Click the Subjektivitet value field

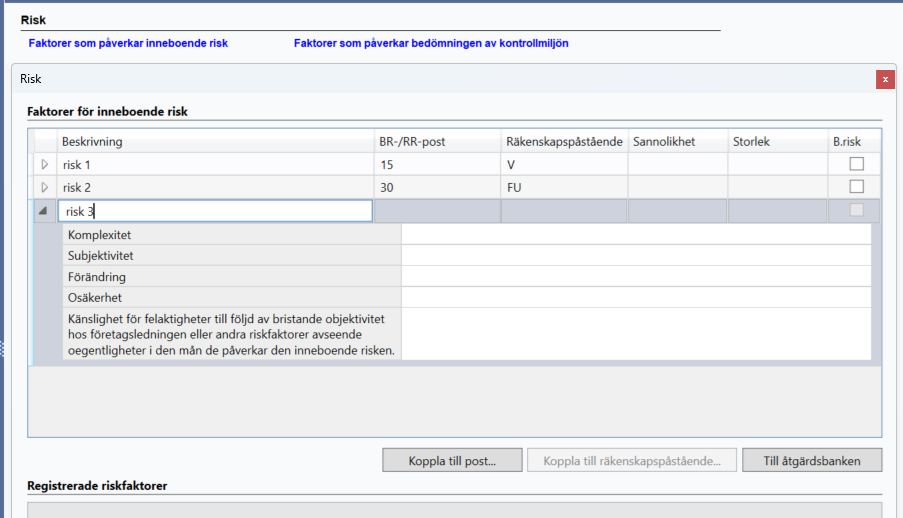pyautogui.click(x=636, y=255)
